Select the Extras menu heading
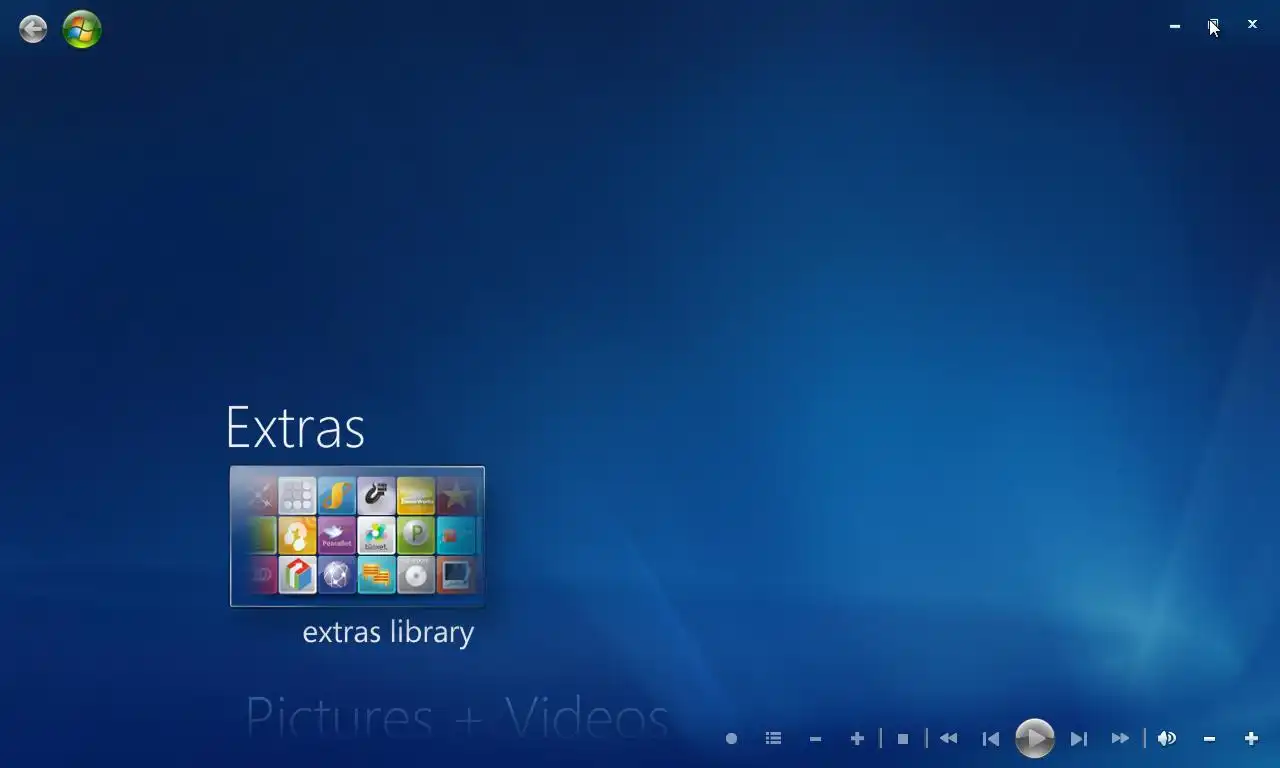 pyautogui.click(x=295, y=427)
